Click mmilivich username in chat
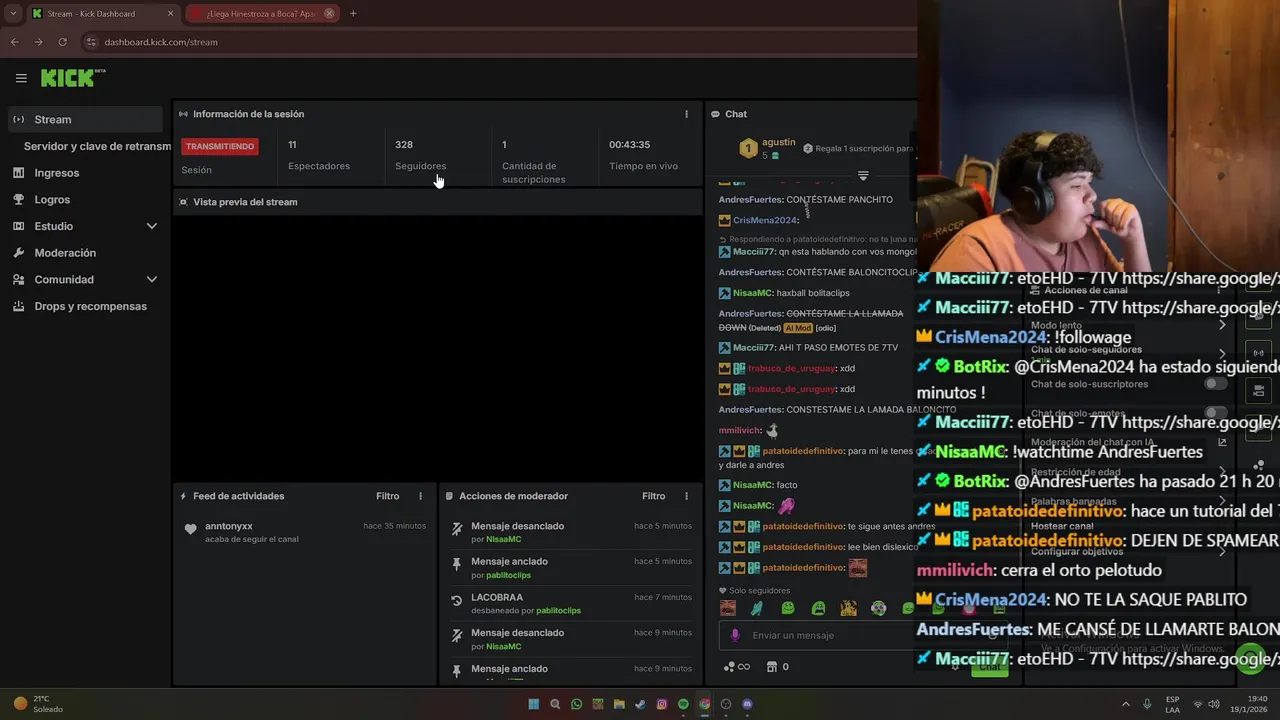The image size is (1280, 720). click(x=739, y=431)
